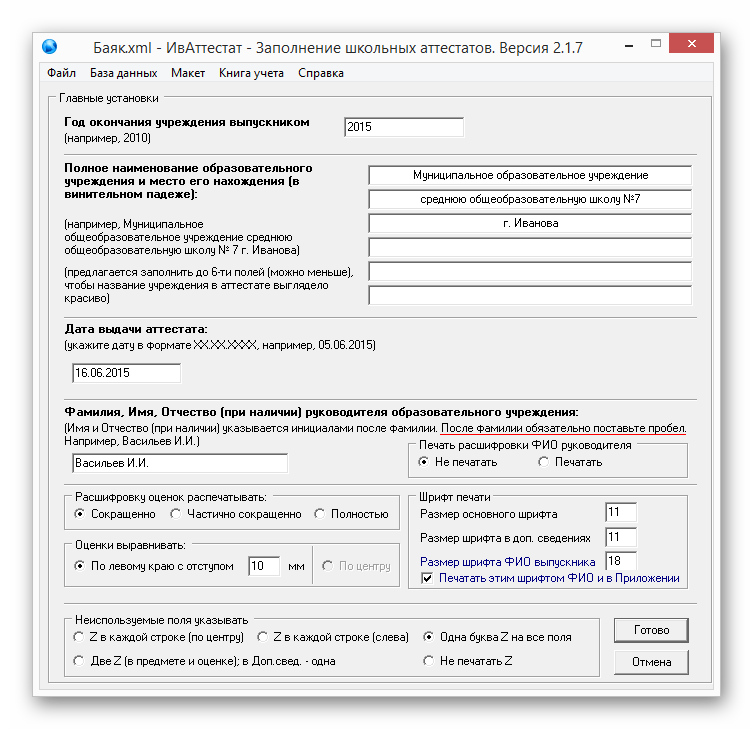Select 'Не печатать Z' option

[x=430, y=661]
